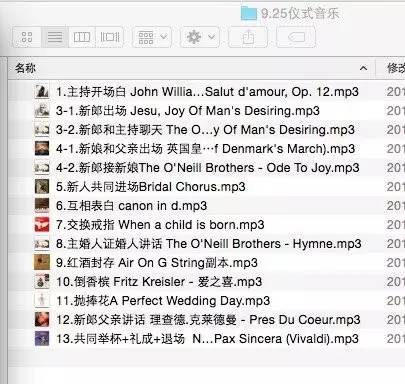Click album art icon of 9.红酒封存 file
Screen dimensions: 405x384
point(42,263)
